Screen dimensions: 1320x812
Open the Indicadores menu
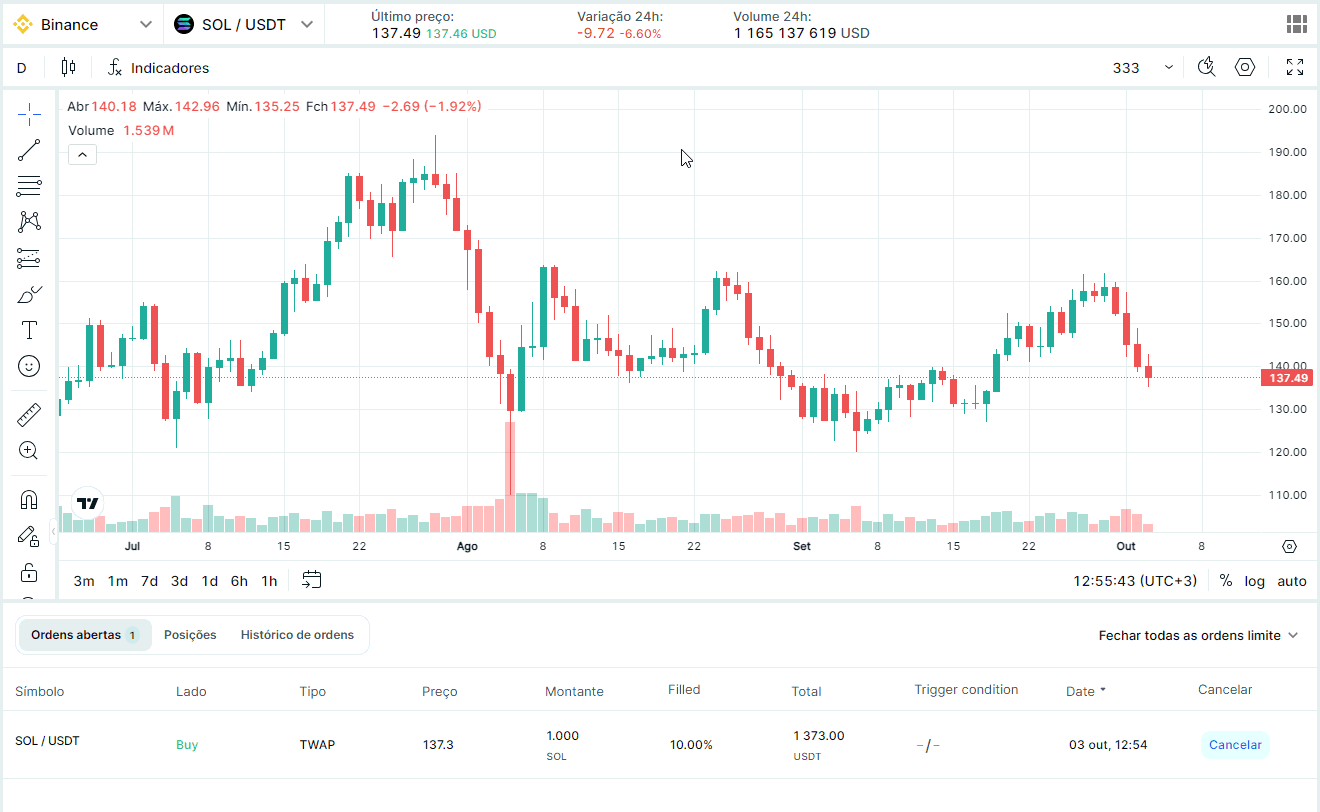(158, 68)
